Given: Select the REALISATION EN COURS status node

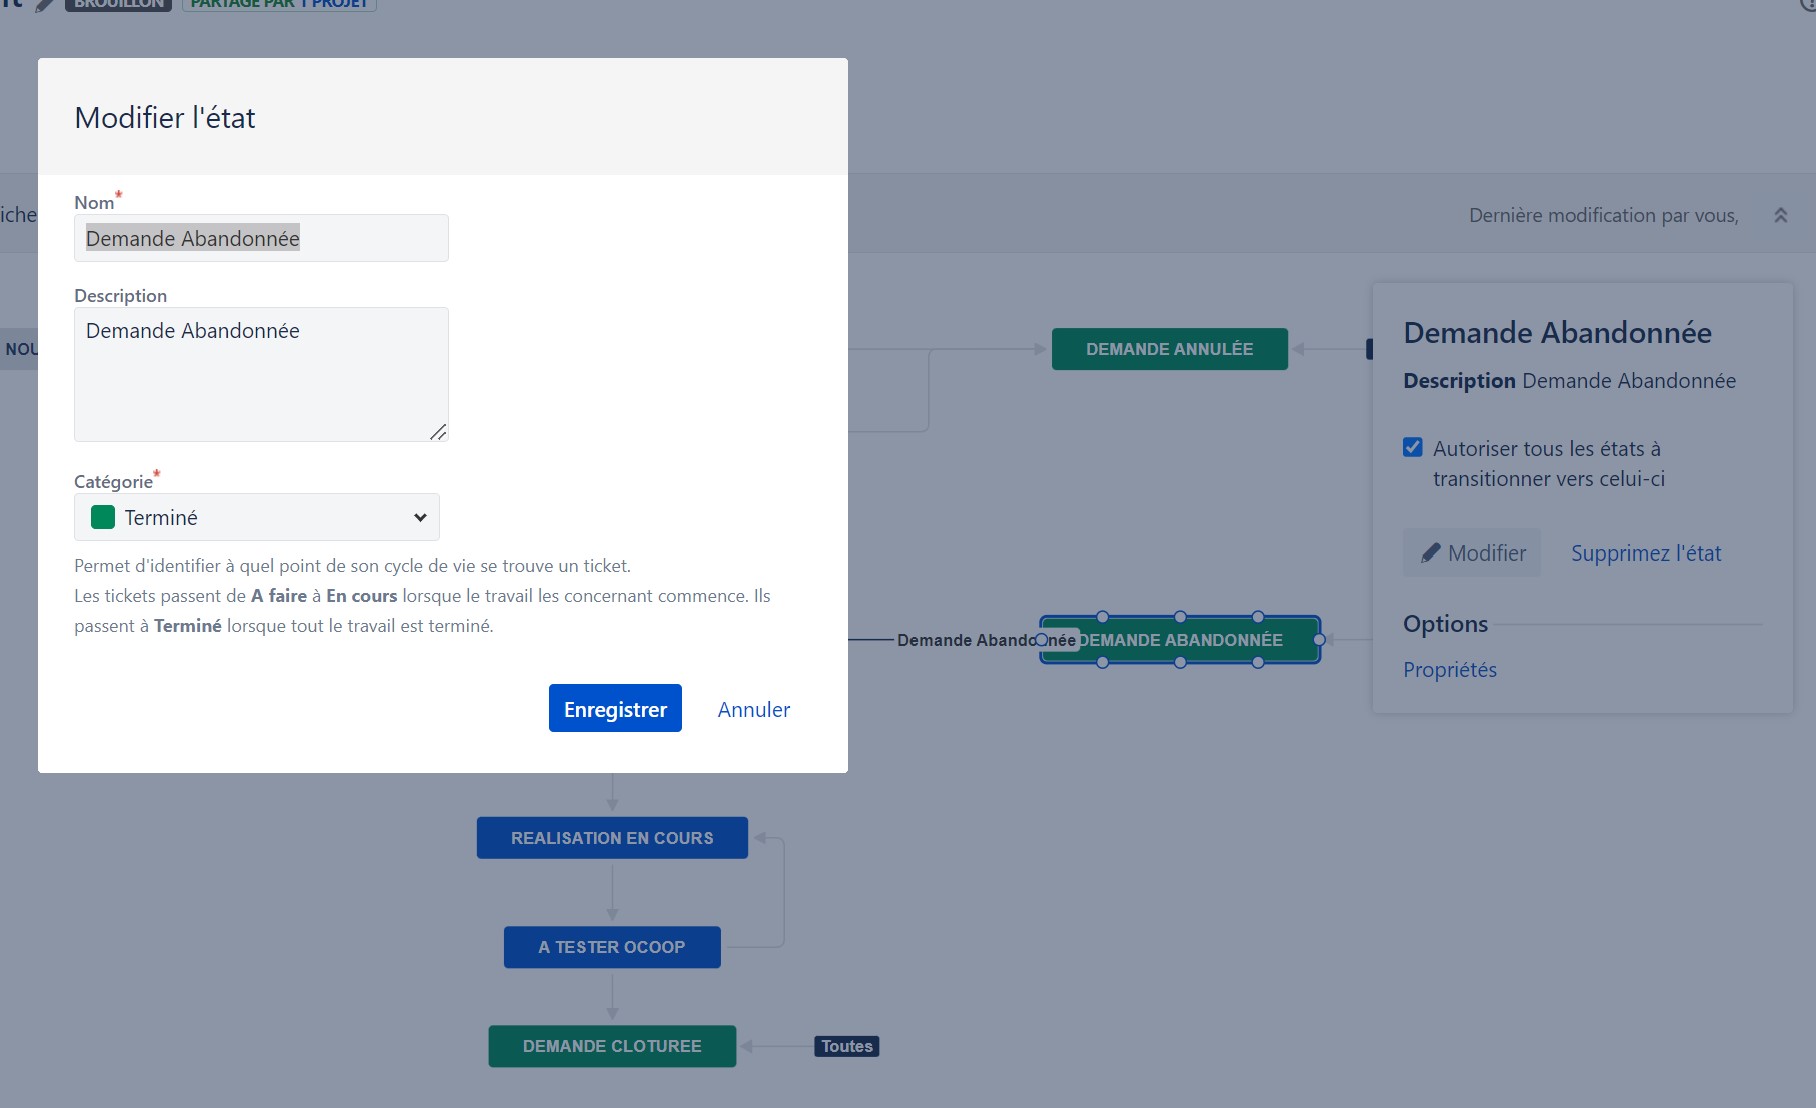Looking at the screenshot, I should pos(611,838).
